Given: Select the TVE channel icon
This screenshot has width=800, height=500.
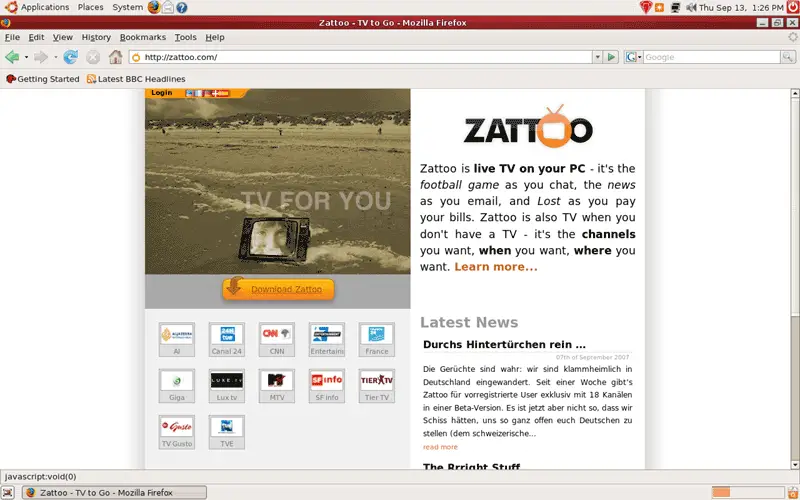Looking at the screenshot, I should pos(227,432).
